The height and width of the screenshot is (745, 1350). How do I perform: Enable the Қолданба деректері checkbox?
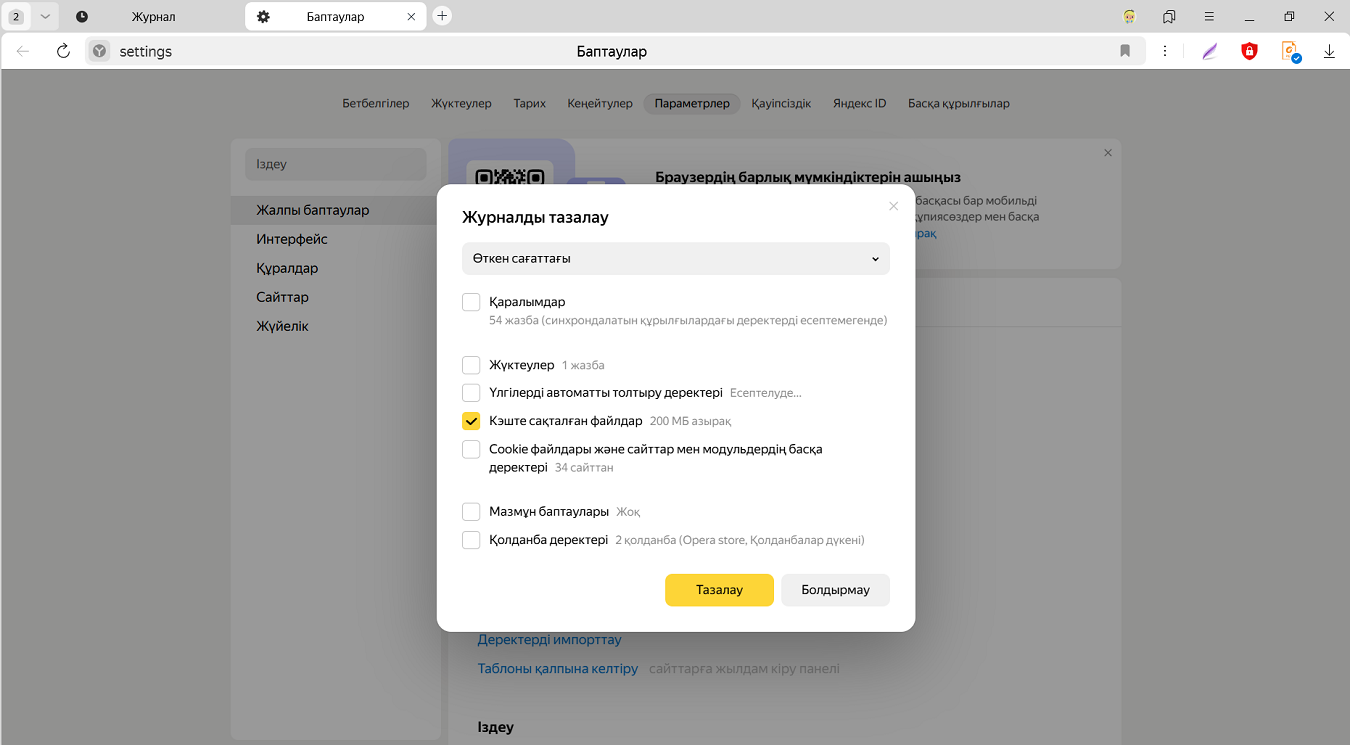(x=471, y=540)
